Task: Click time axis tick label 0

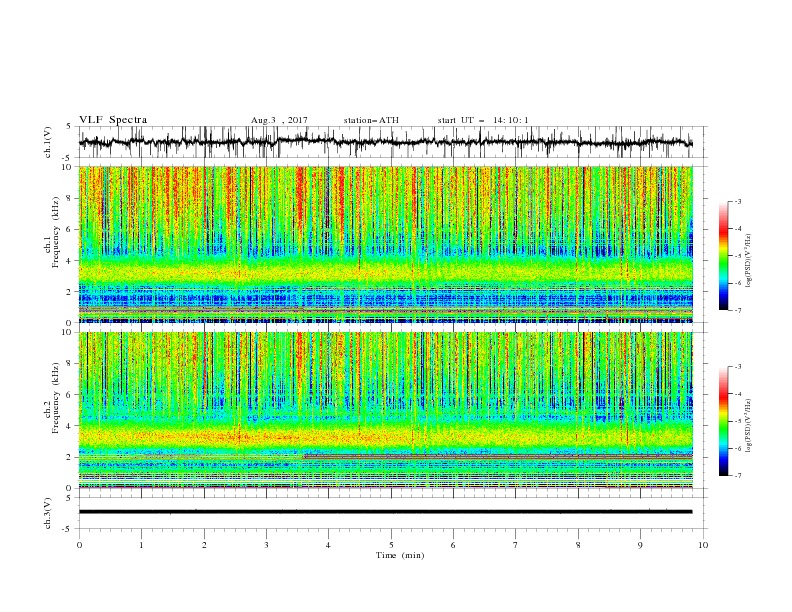Action: coord(79,545)
